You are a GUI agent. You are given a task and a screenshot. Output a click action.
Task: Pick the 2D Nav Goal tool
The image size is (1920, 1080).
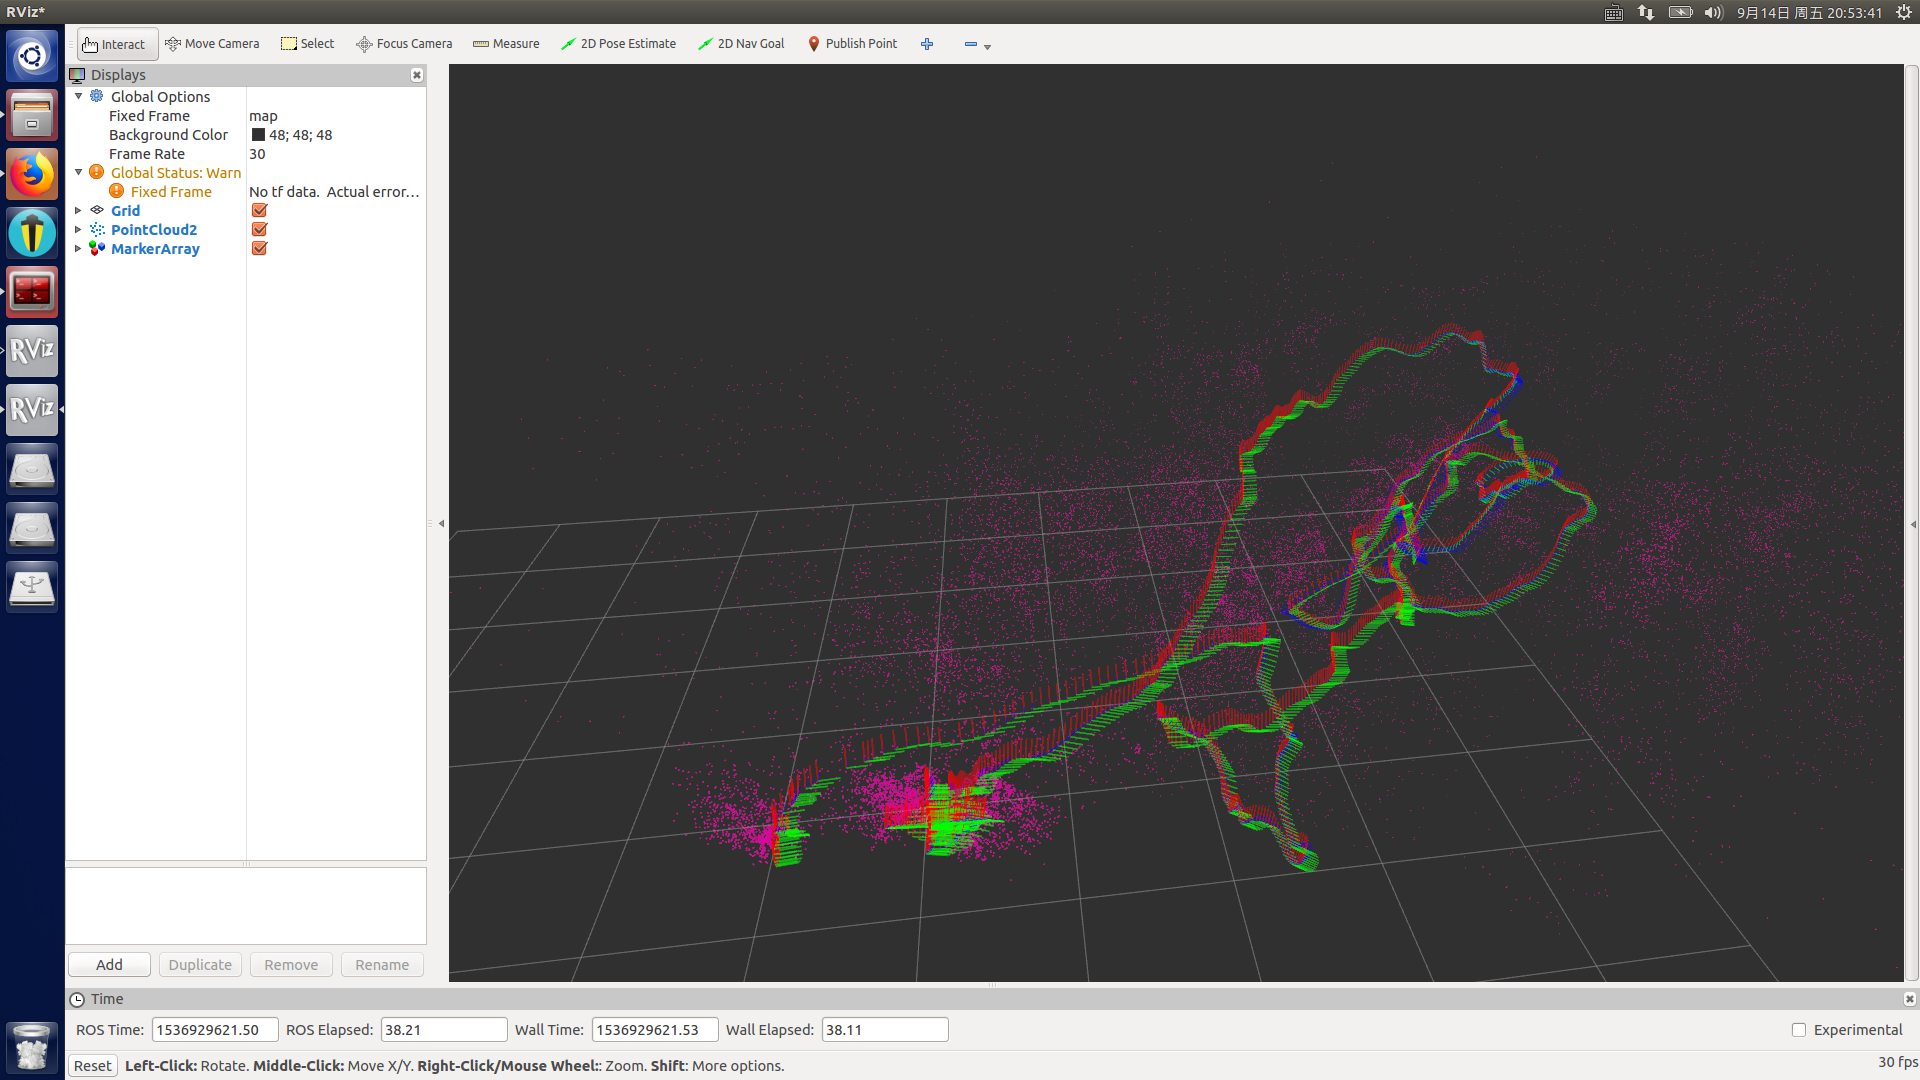[x=741, y=44]
